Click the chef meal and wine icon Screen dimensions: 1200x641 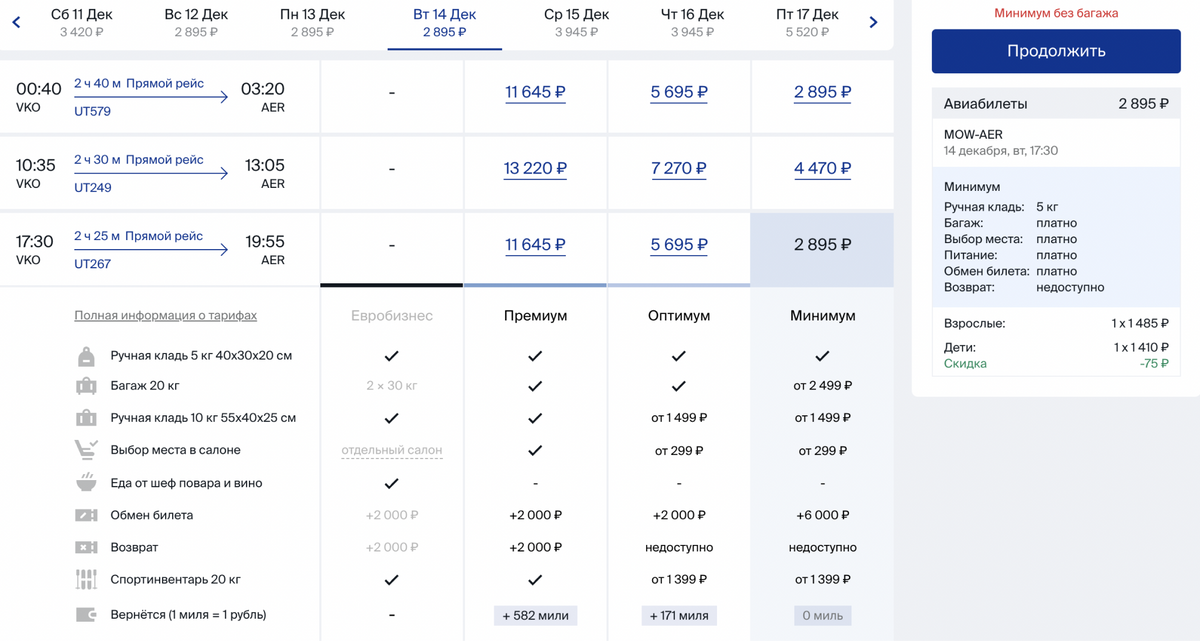(86, 483)
